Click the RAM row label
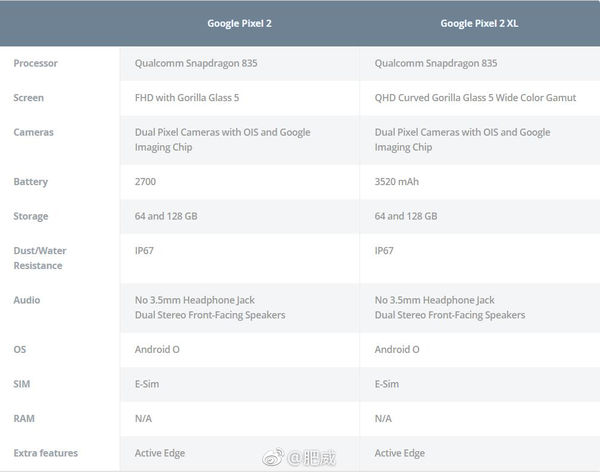 (x=24, y=419)
